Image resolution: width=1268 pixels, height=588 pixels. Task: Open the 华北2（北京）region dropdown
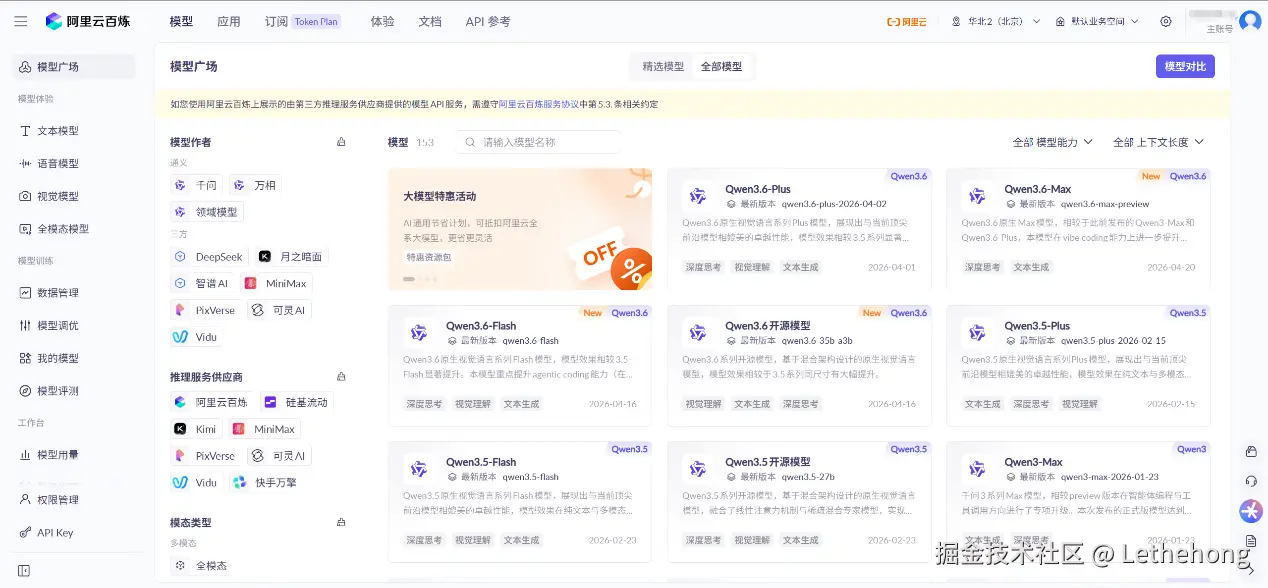click(x=996, y=21)
